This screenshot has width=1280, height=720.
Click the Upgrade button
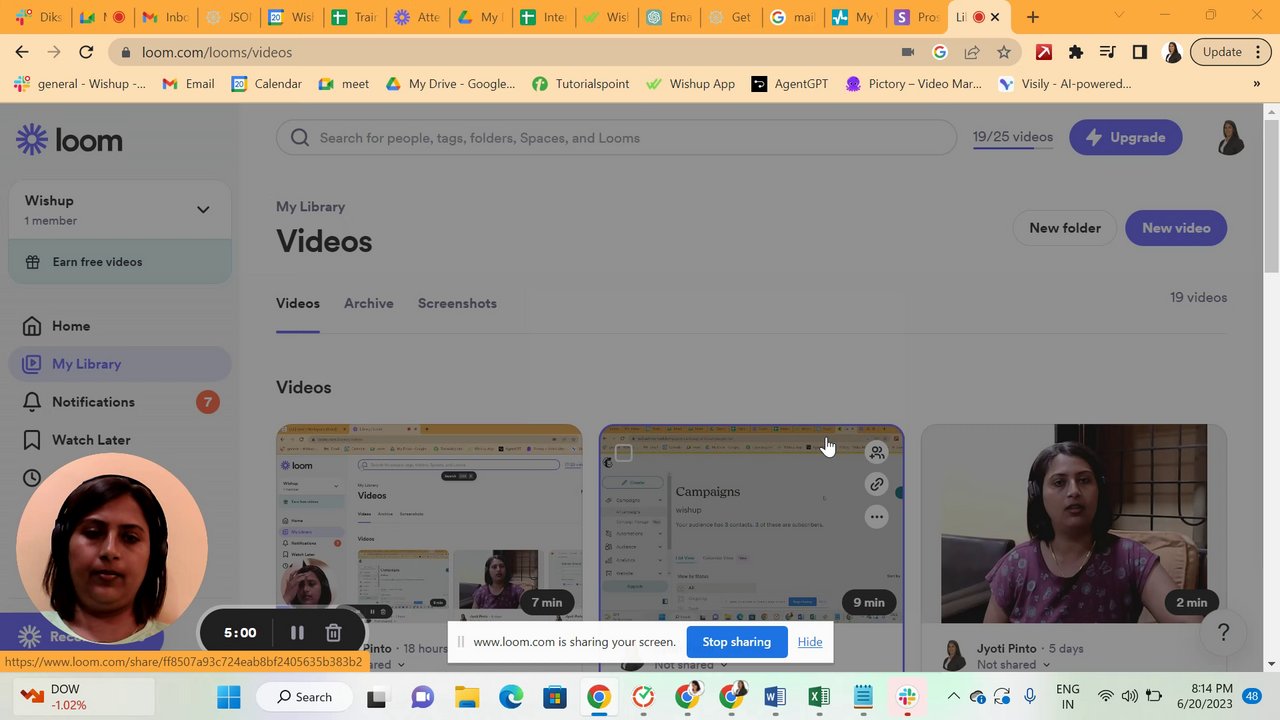1126,137
